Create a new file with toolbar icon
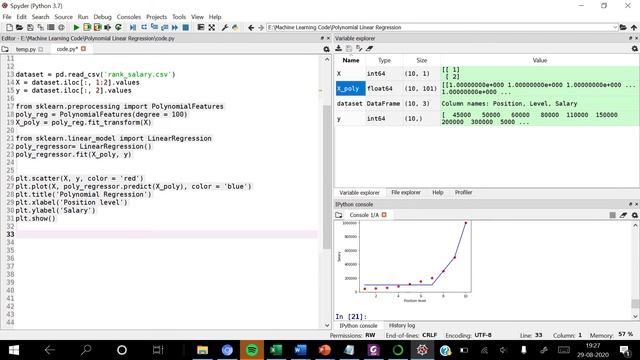 [9, 27]
